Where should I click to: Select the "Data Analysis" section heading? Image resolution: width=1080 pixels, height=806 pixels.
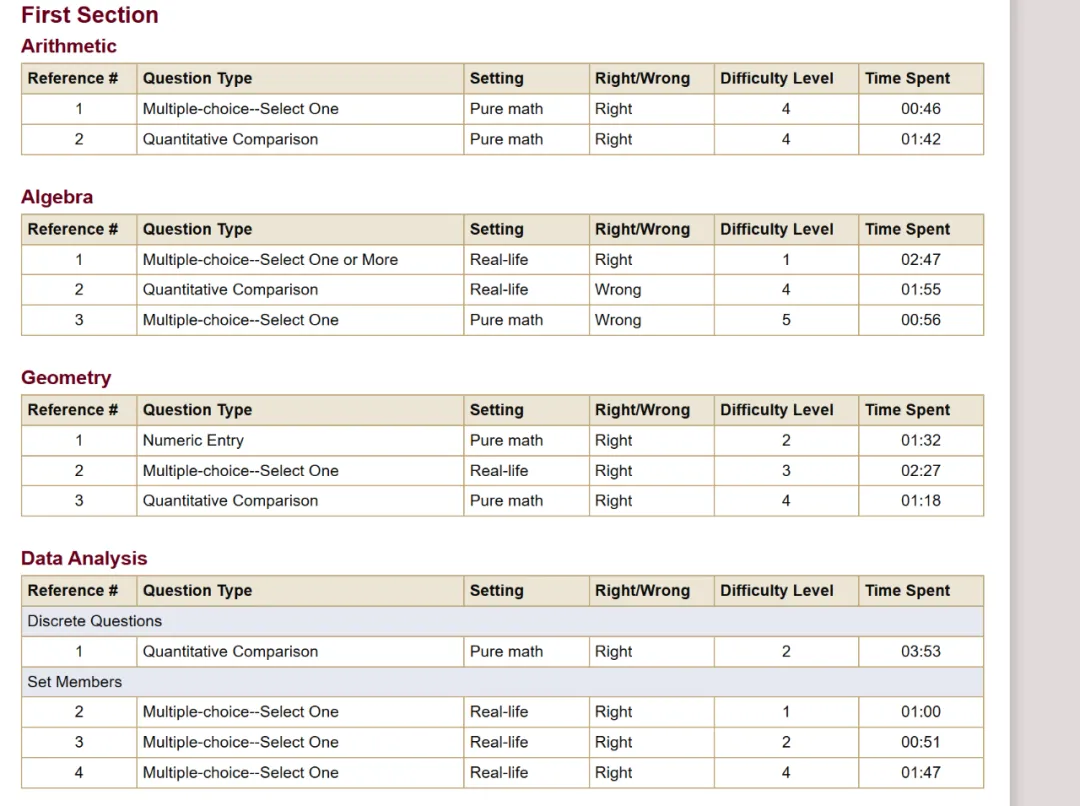click(84, 559)
